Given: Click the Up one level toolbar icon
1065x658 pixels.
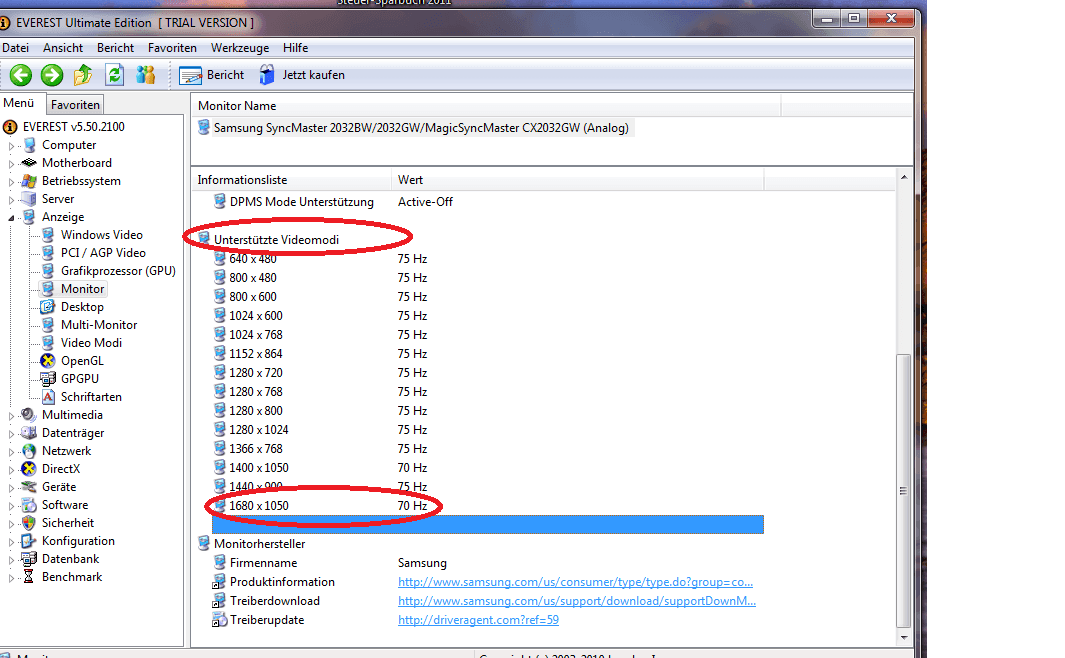Looking at the screenshot, I should [83, 75].
